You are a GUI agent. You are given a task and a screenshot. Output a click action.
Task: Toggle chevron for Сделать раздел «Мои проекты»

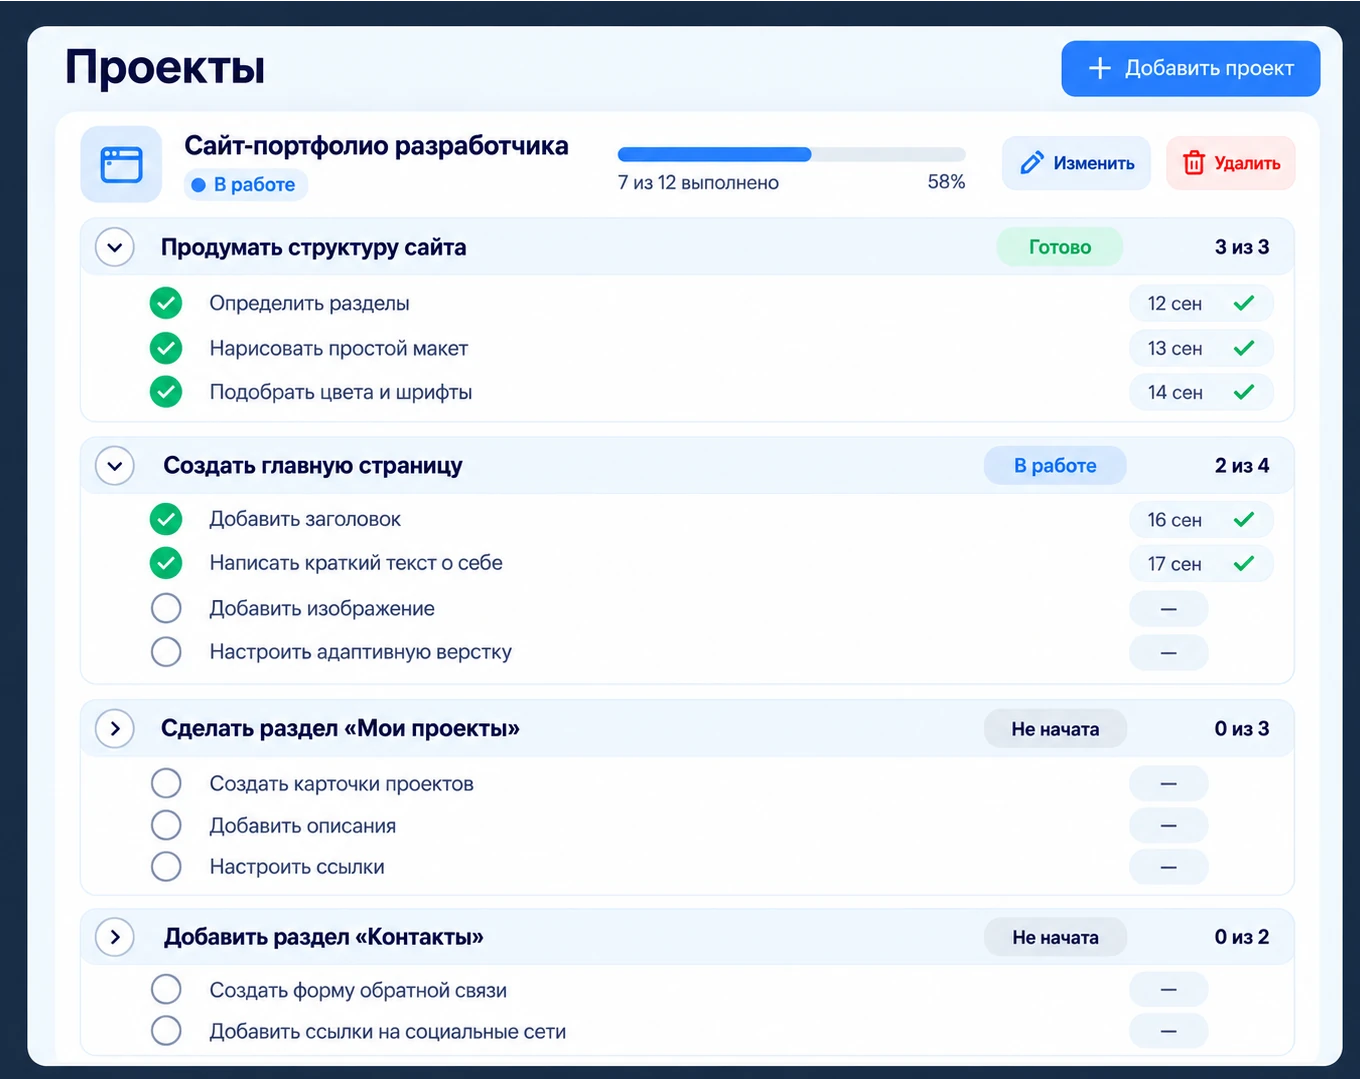(115, 729)
